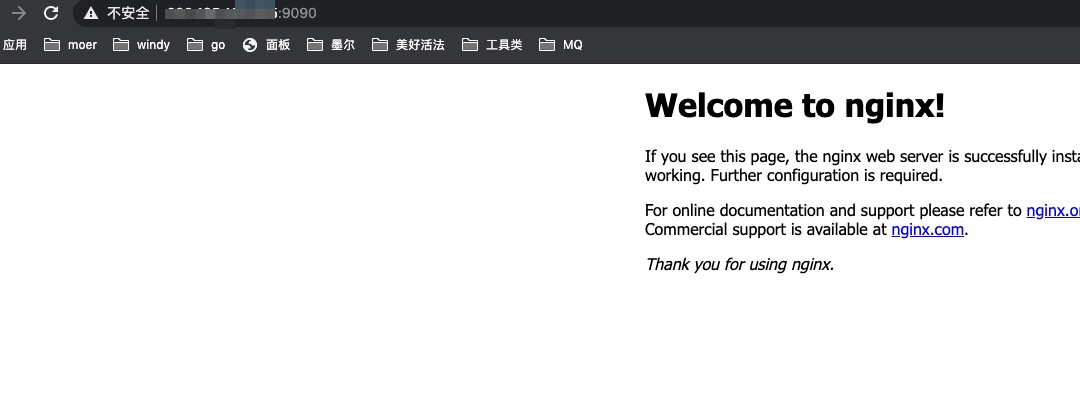This screenshot has width=1080, height=414.
Task: Click the 'Thank you for using nginx.' text
Action: (x=740, y=265)
